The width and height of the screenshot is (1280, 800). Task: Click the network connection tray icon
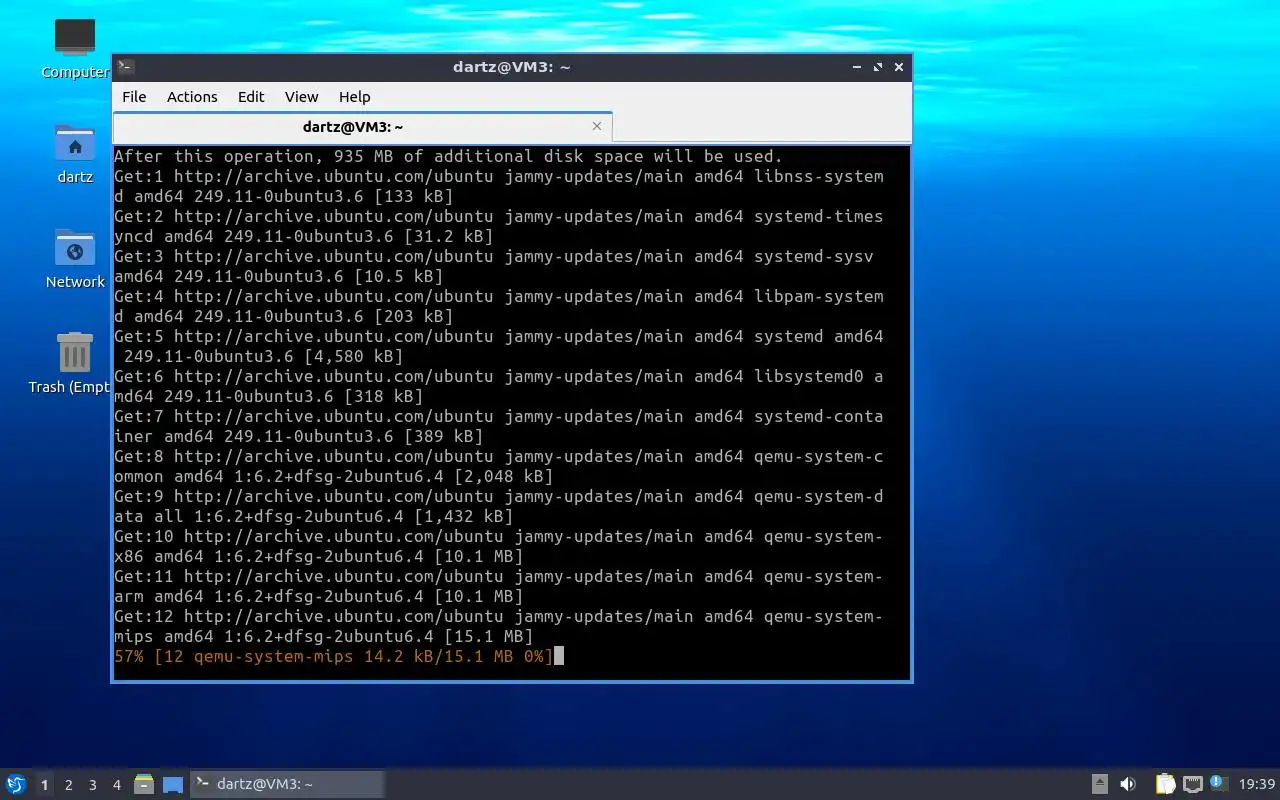click(1192, 784)
